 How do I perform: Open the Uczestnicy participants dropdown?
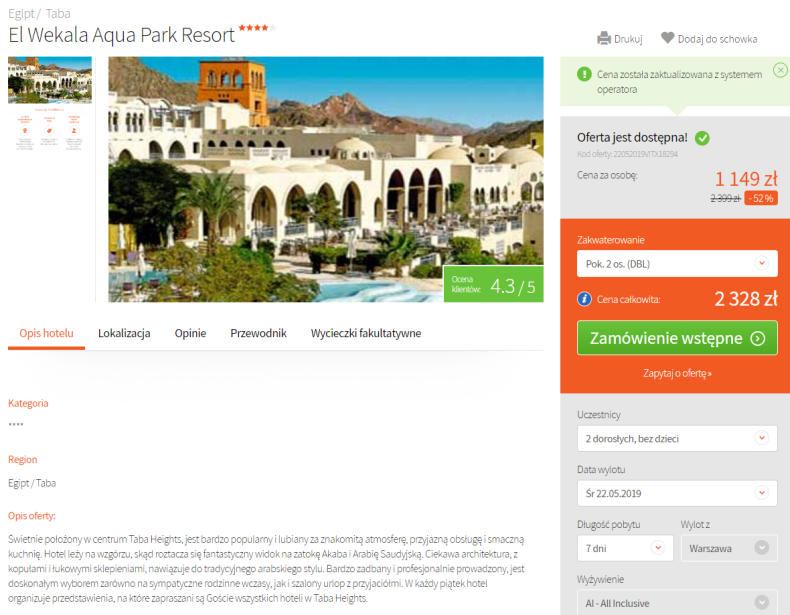(677, 439)
